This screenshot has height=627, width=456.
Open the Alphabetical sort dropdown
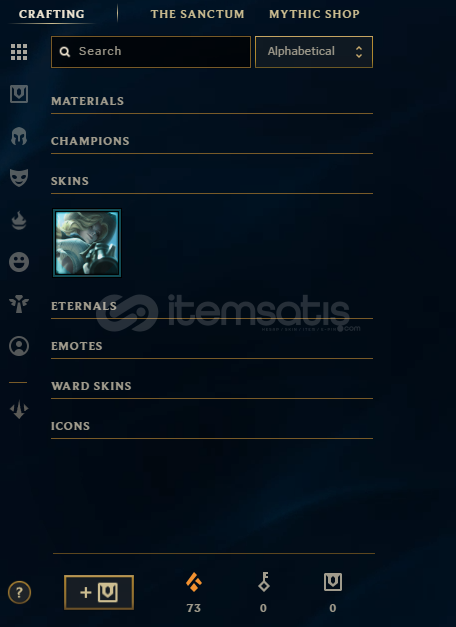pos(314,52)
